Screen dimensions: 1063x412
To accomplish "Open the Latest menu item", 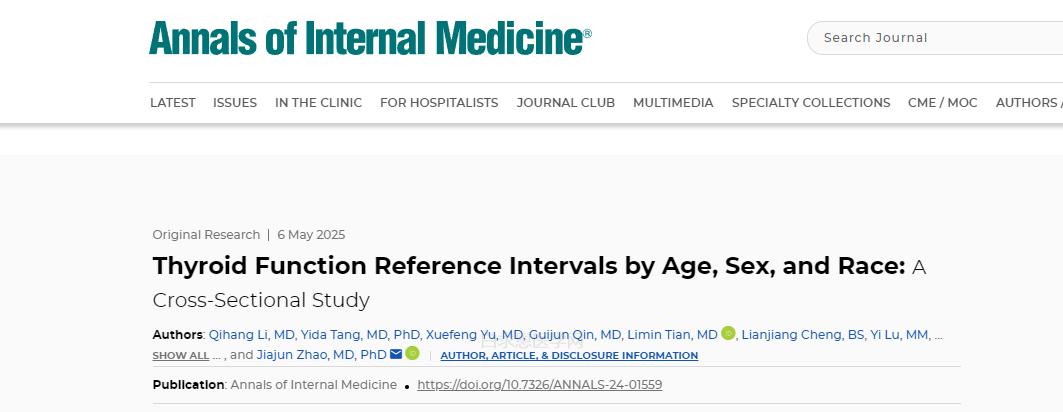I will pos(173,102).
